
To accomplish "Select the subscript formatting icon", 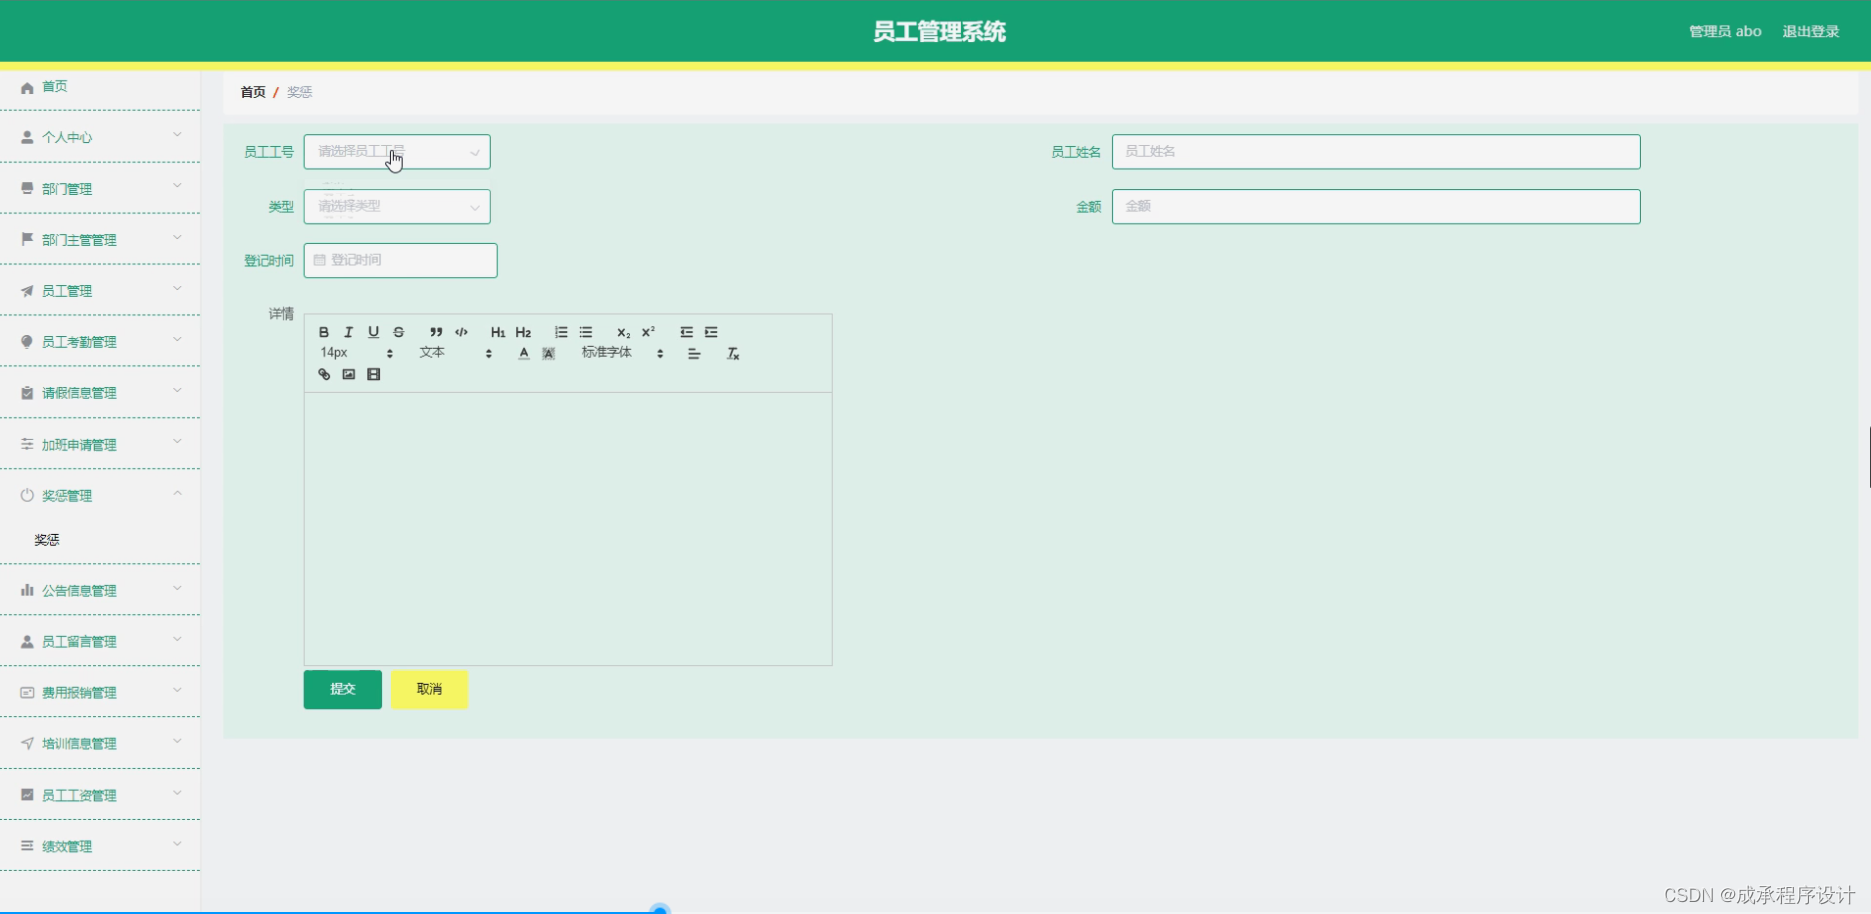I will [x=622, y=332].
